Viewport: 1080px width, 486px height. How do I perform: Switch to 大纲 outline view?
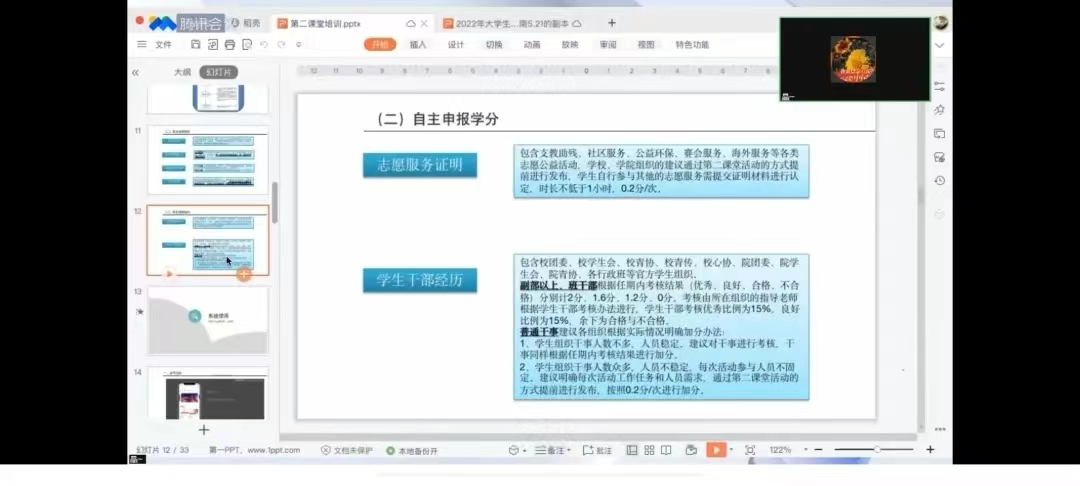182,72
